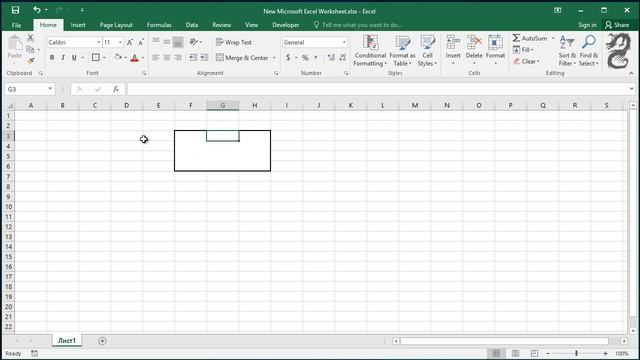Increase cell indent

click(x=204, y=58)
